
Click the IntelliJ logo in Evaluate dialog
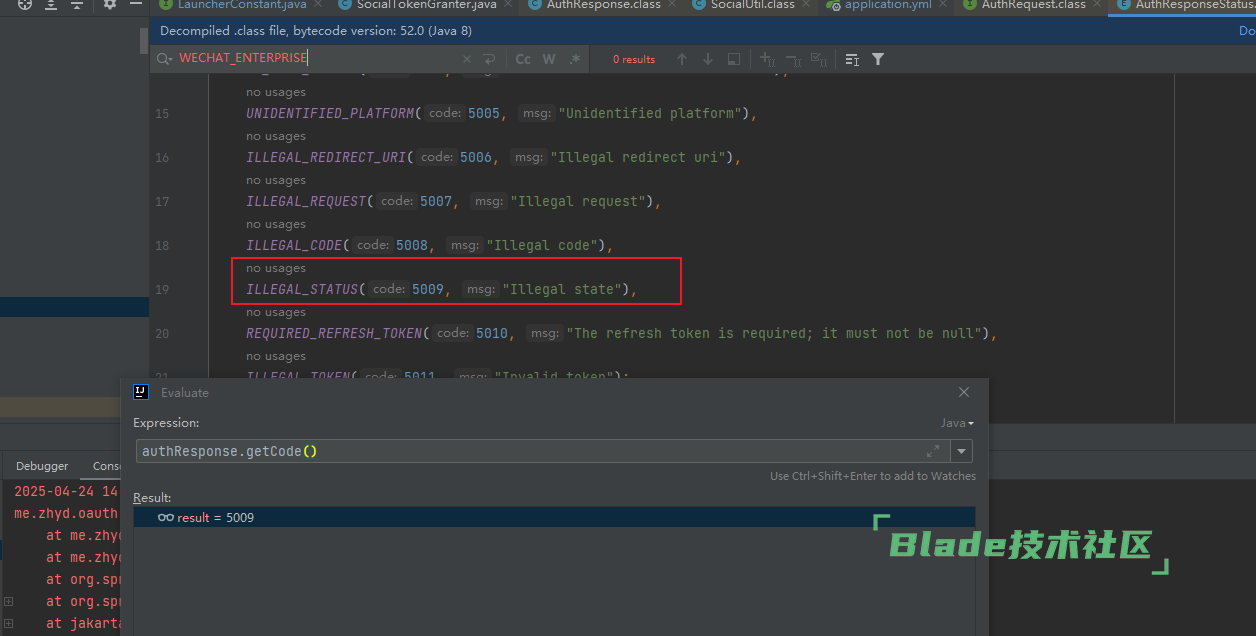pyautogui.click(x=142, y=392)
